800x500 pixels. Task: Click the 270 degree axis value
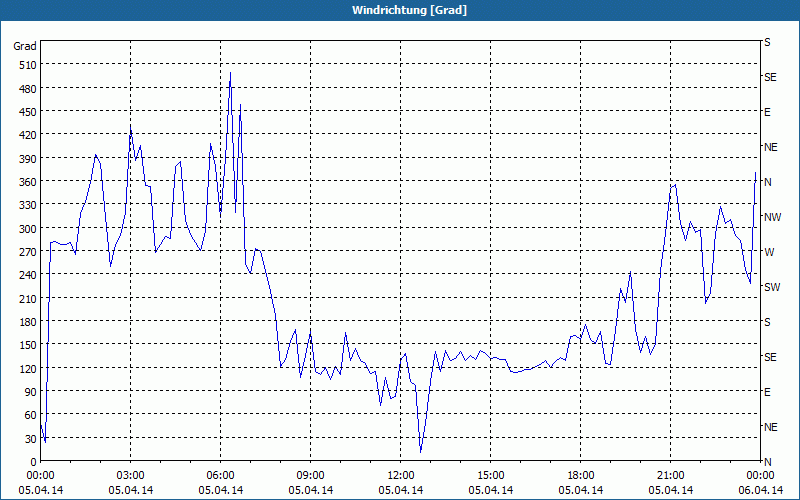click(x=28, y=252)
